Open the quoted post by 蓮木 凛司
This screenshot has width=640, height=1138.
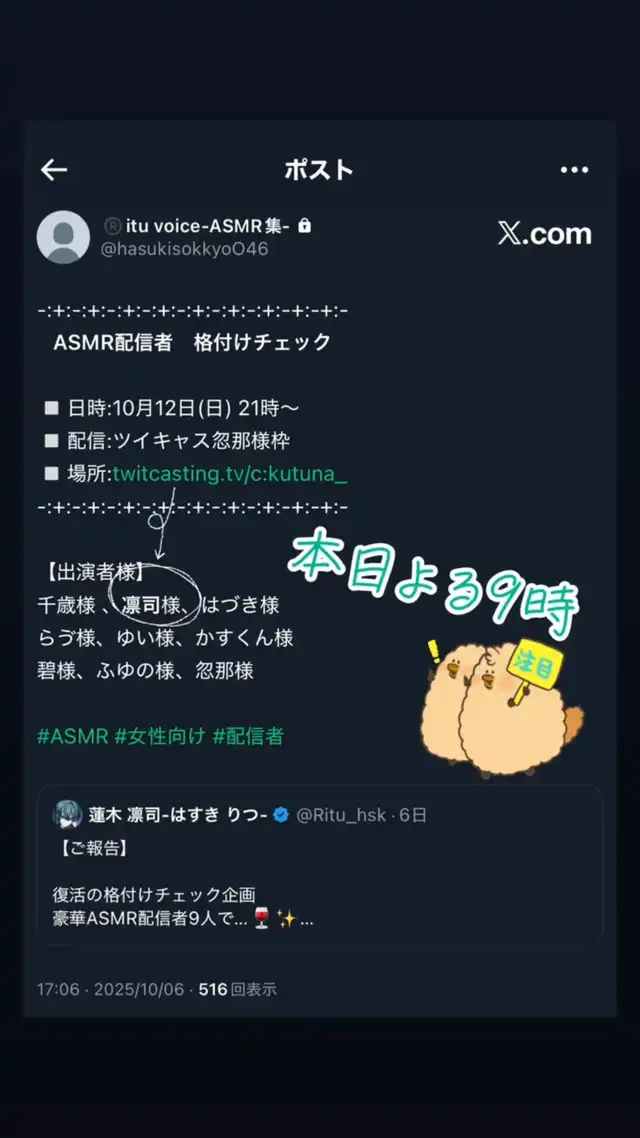pyautogui.click(x=320, y=864)
